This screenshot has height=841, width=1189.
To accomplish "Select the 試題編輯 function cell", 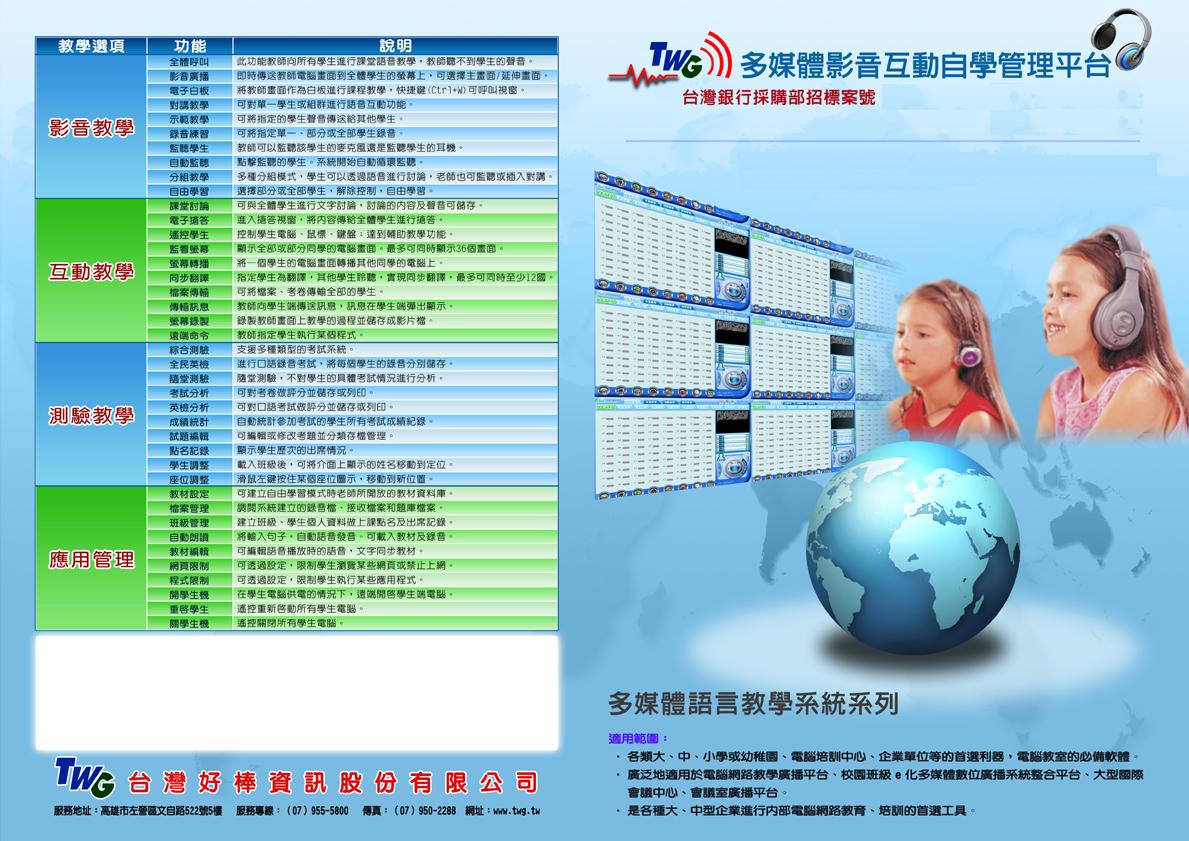I will coord(189,436).
